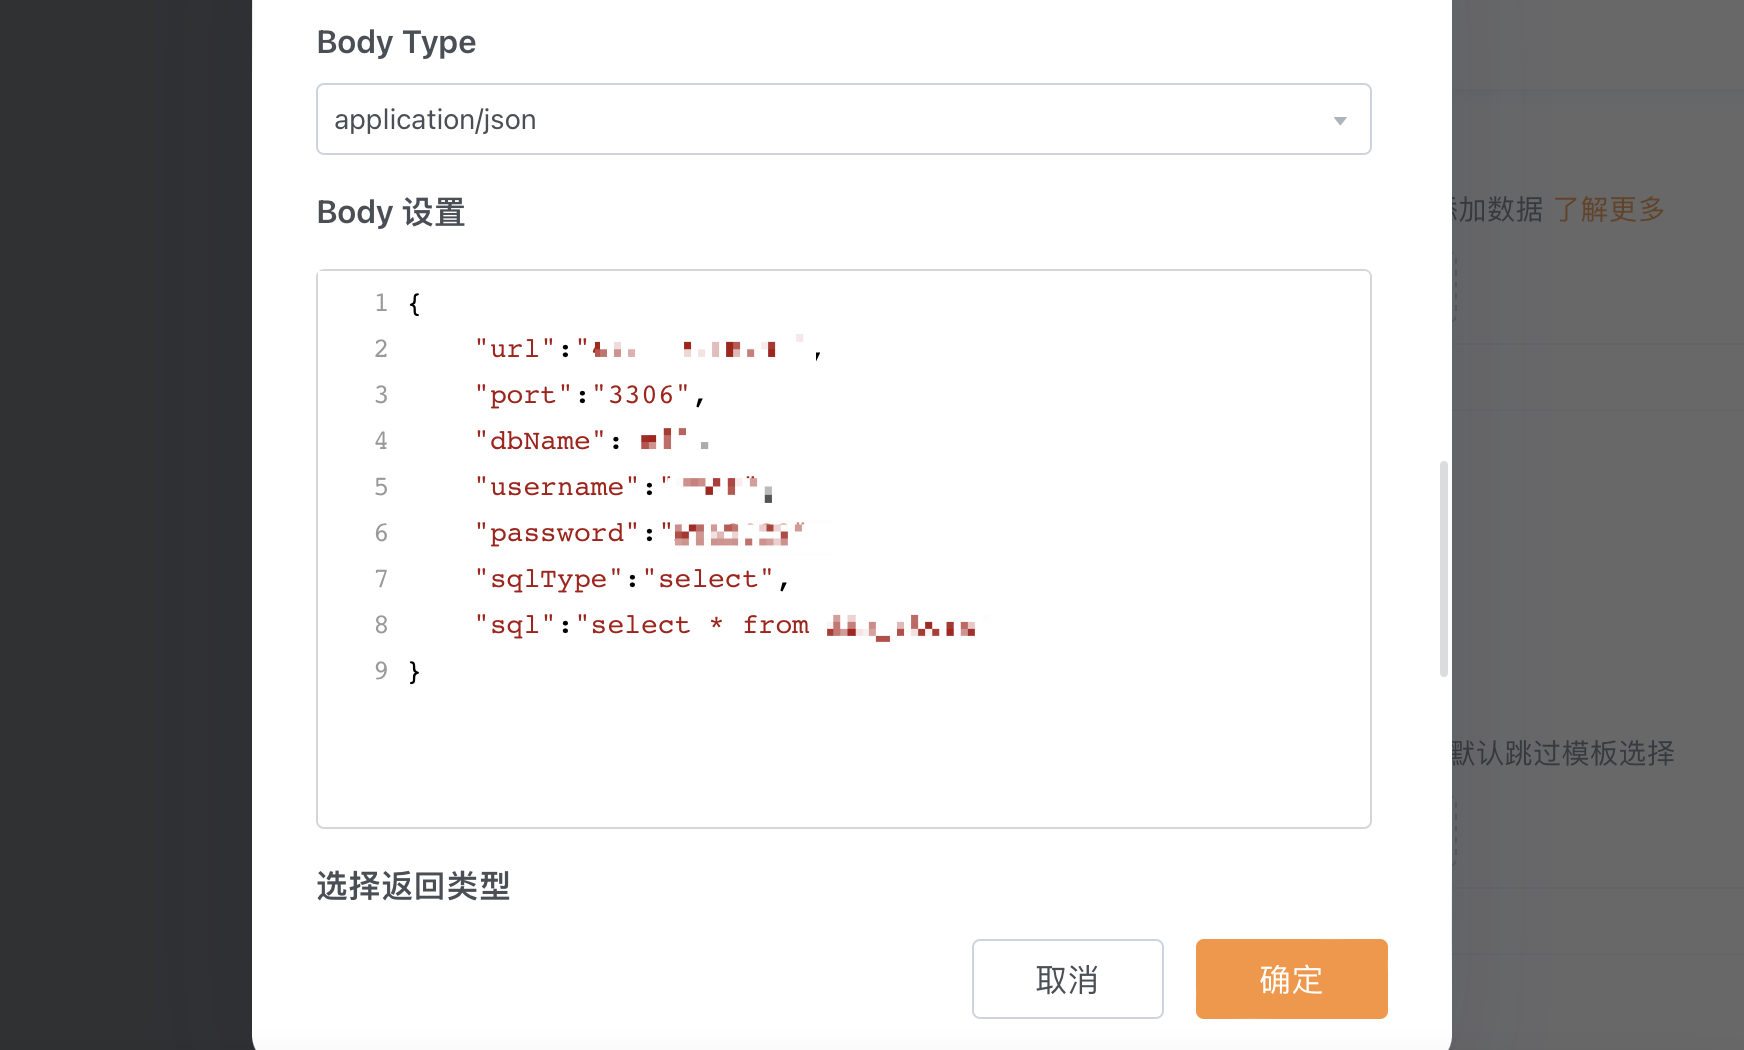Click the 选择返回类型 section heading
The width and height of the screenshot is (1744, 1050).
coord(413,886)
